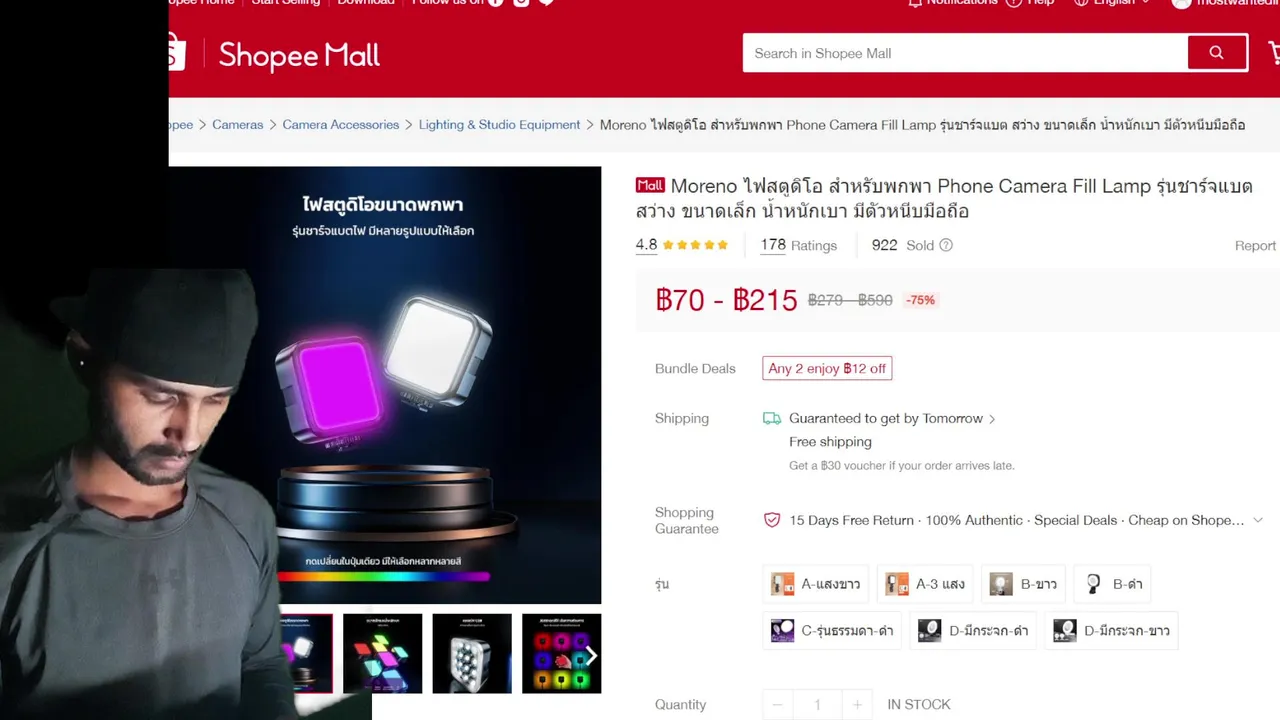Viewport: 1280px width, 720px height.
Task: Focus the Search in Shopee Mall field
Action: (x=965, y=53)
